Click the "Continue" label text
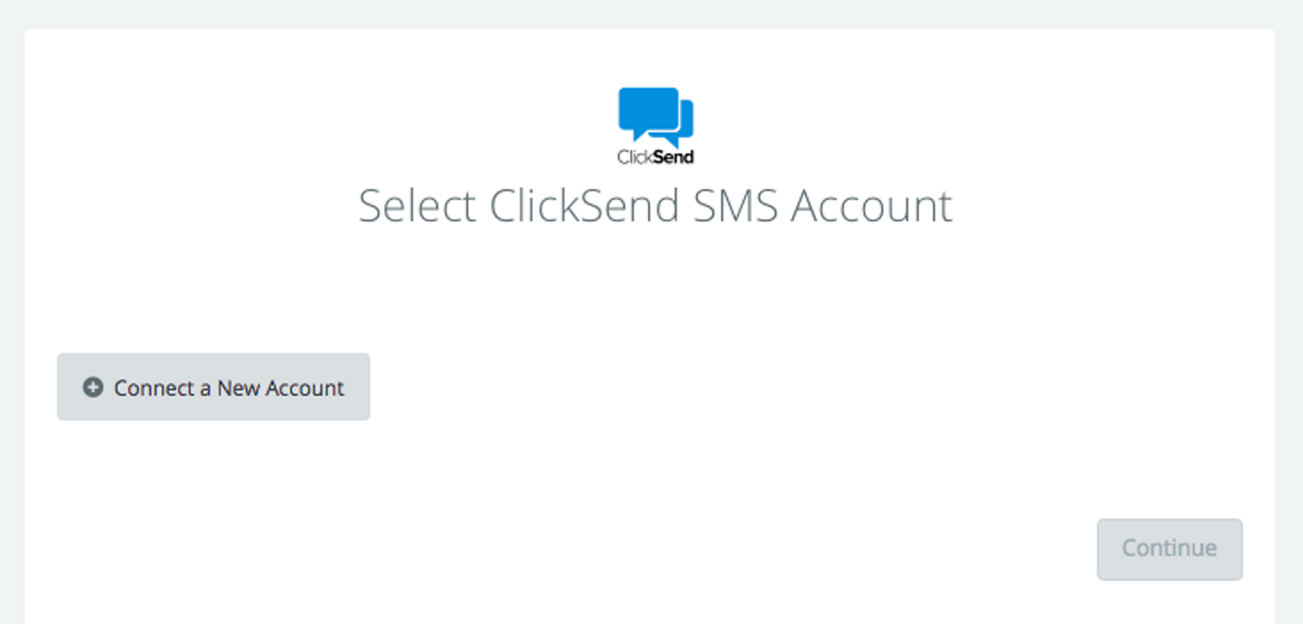Image resolution: width=1303 pixels, height=624 pixels. click(x=1169, y=548)
